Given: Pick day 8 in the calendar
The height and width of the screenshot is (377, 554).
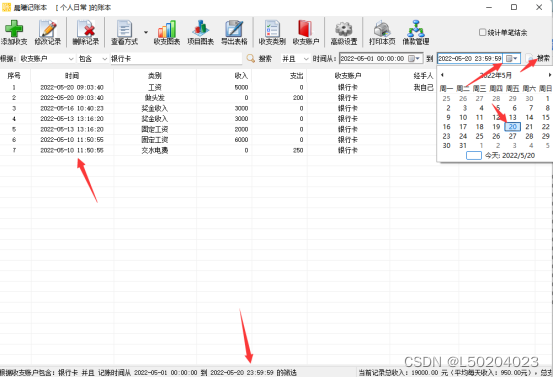Looking at the screenshot, I should click(x=547, y=108).
